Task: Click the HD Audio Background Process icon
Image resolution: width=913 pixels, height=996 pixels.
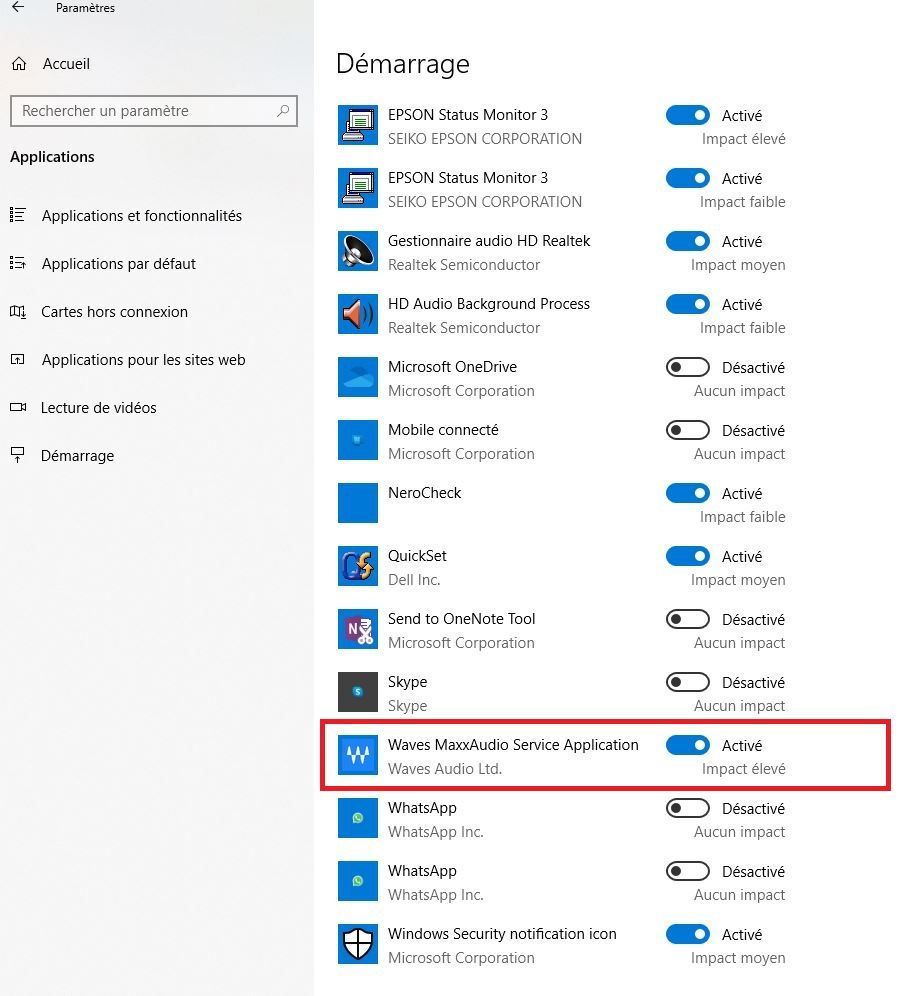Action: (358, 314)
